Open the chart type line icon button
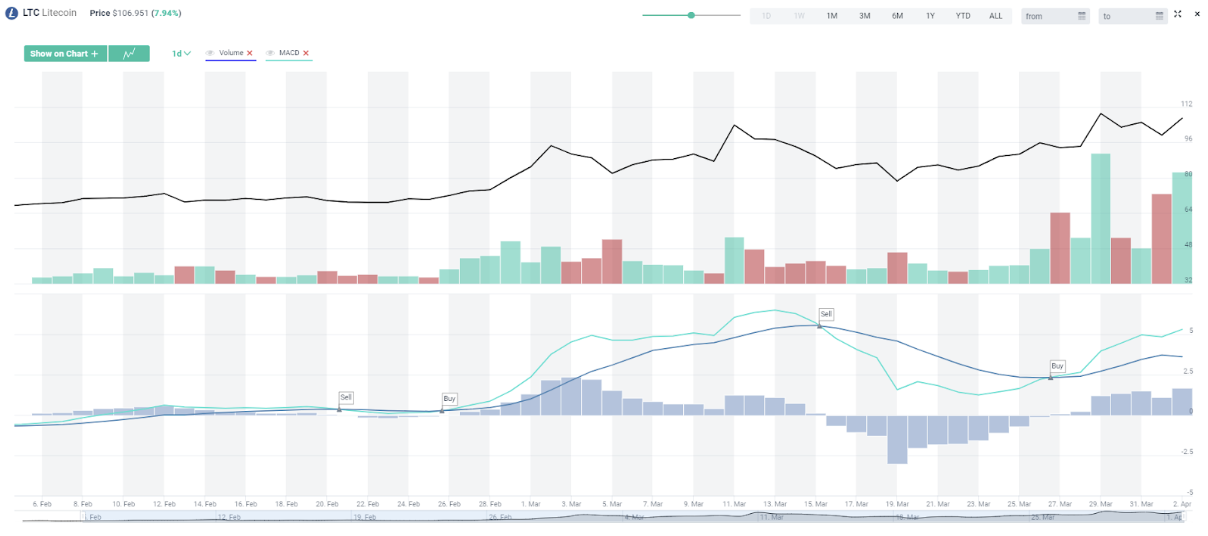Viewport: 1208px width, 536px height. point(129,54)
